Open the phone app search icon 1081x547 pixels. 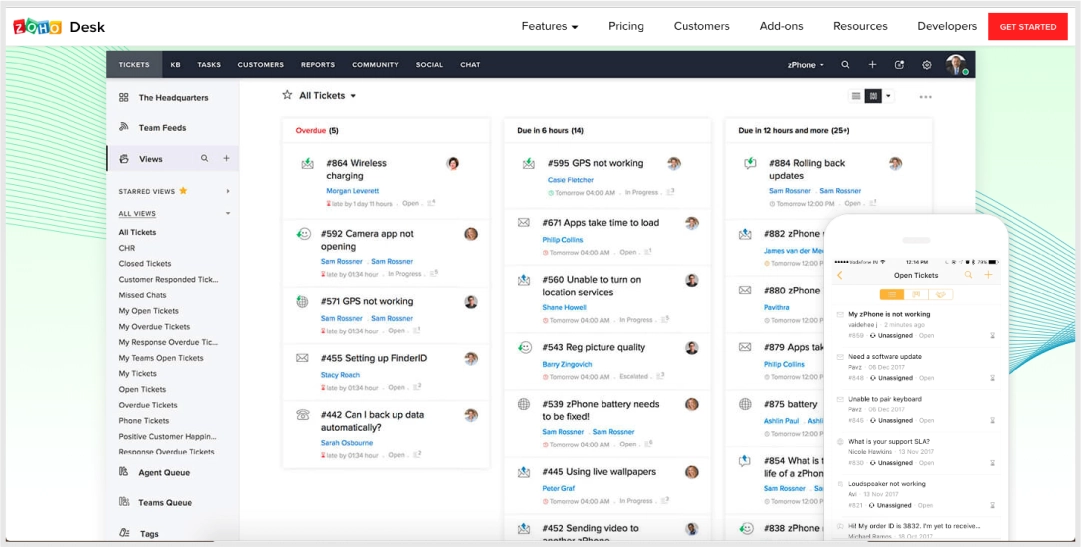tap(968, 275)
